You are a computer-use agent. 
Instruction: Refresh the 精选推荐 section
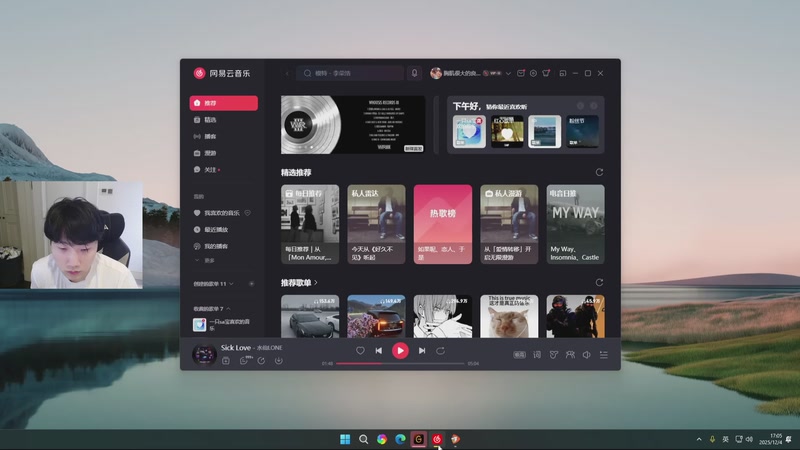tap(599, 172)
